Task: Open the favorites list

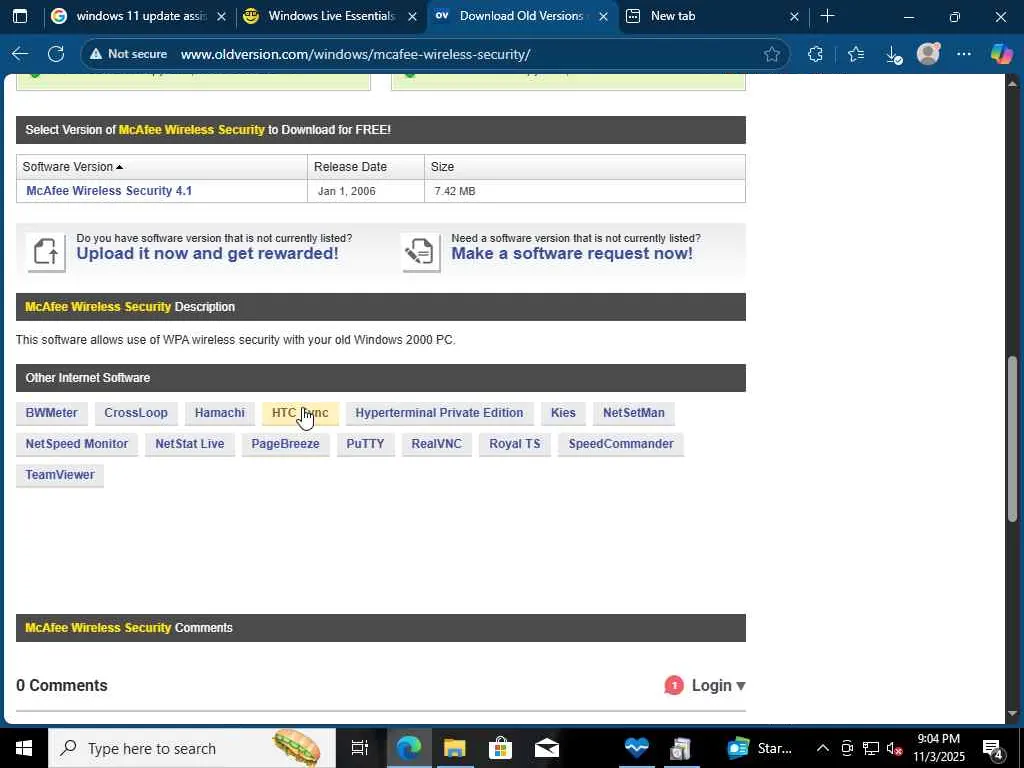Action: (x=856, y=54)
